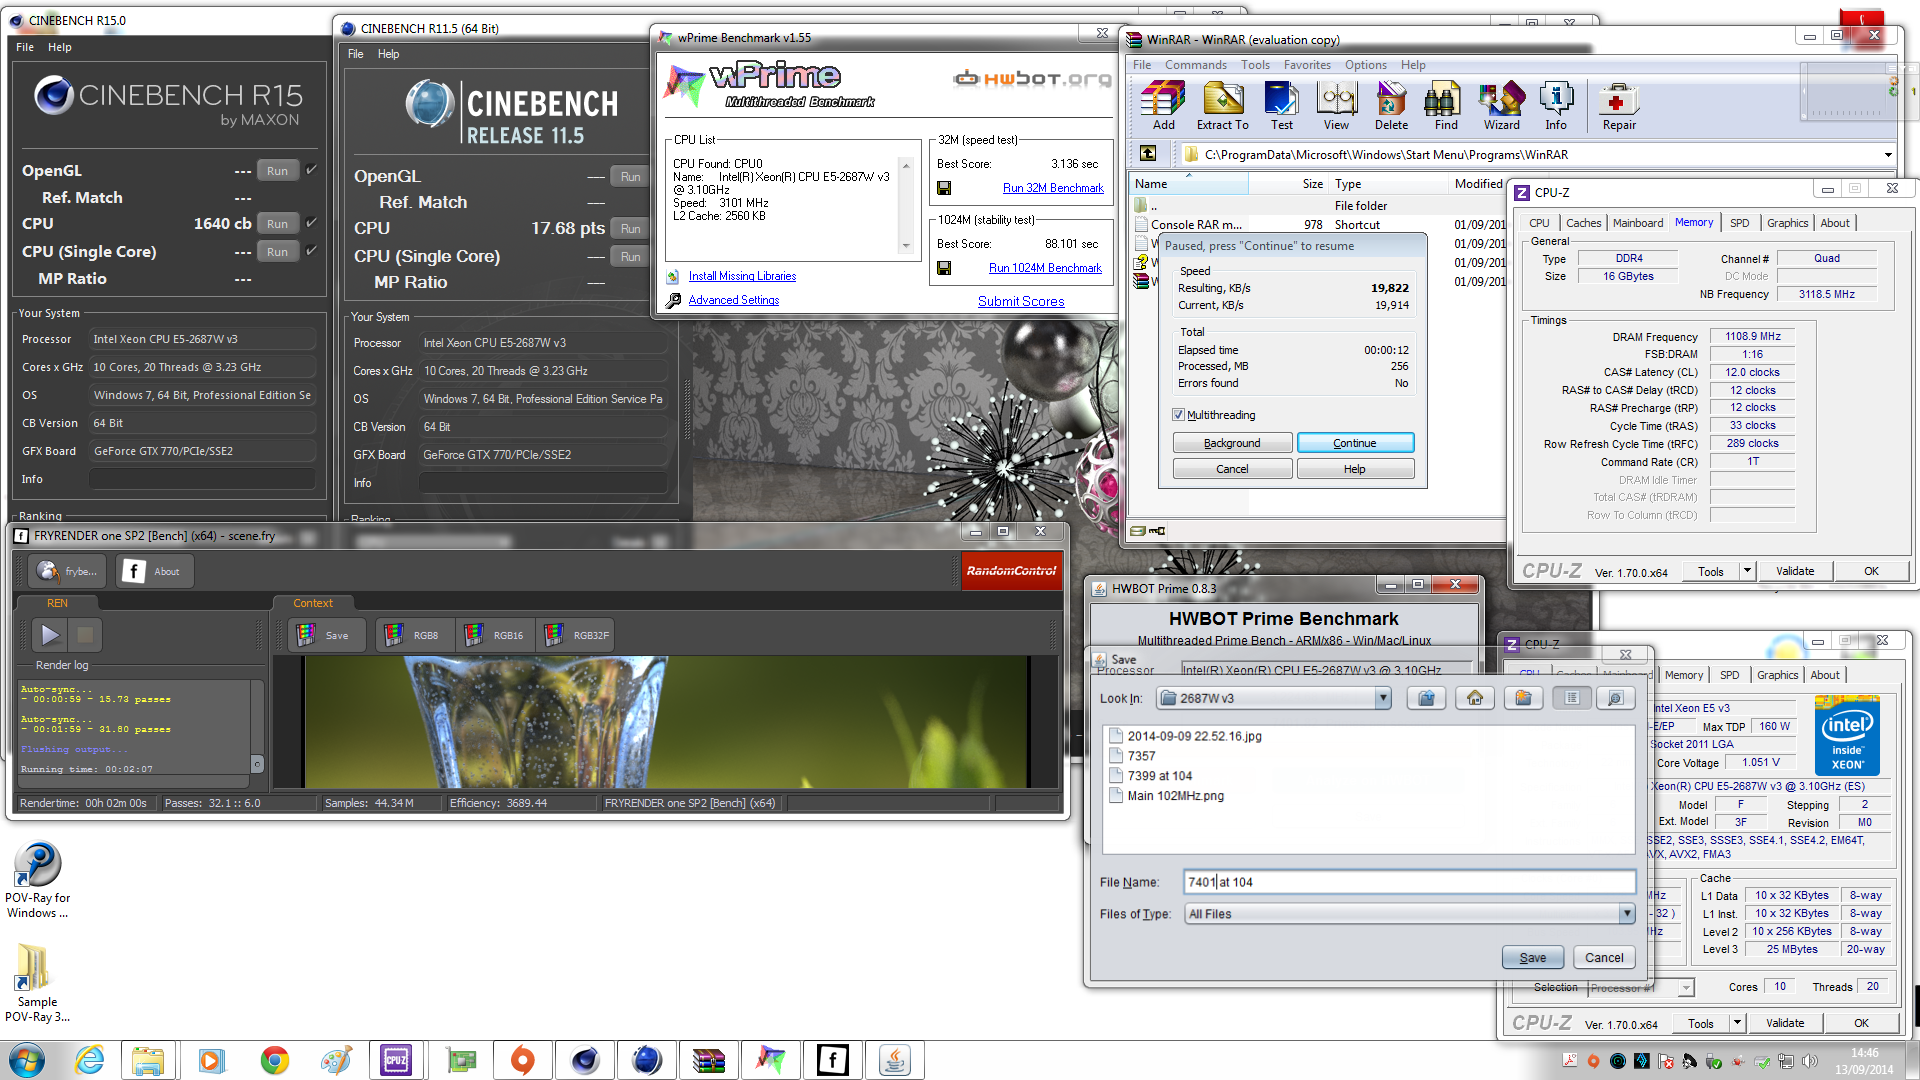Image resolution: width=1920 pixels, height=1080 pixels.
Task: Click Up One Level icon in Save dialog
Action: coord(1426,698)
